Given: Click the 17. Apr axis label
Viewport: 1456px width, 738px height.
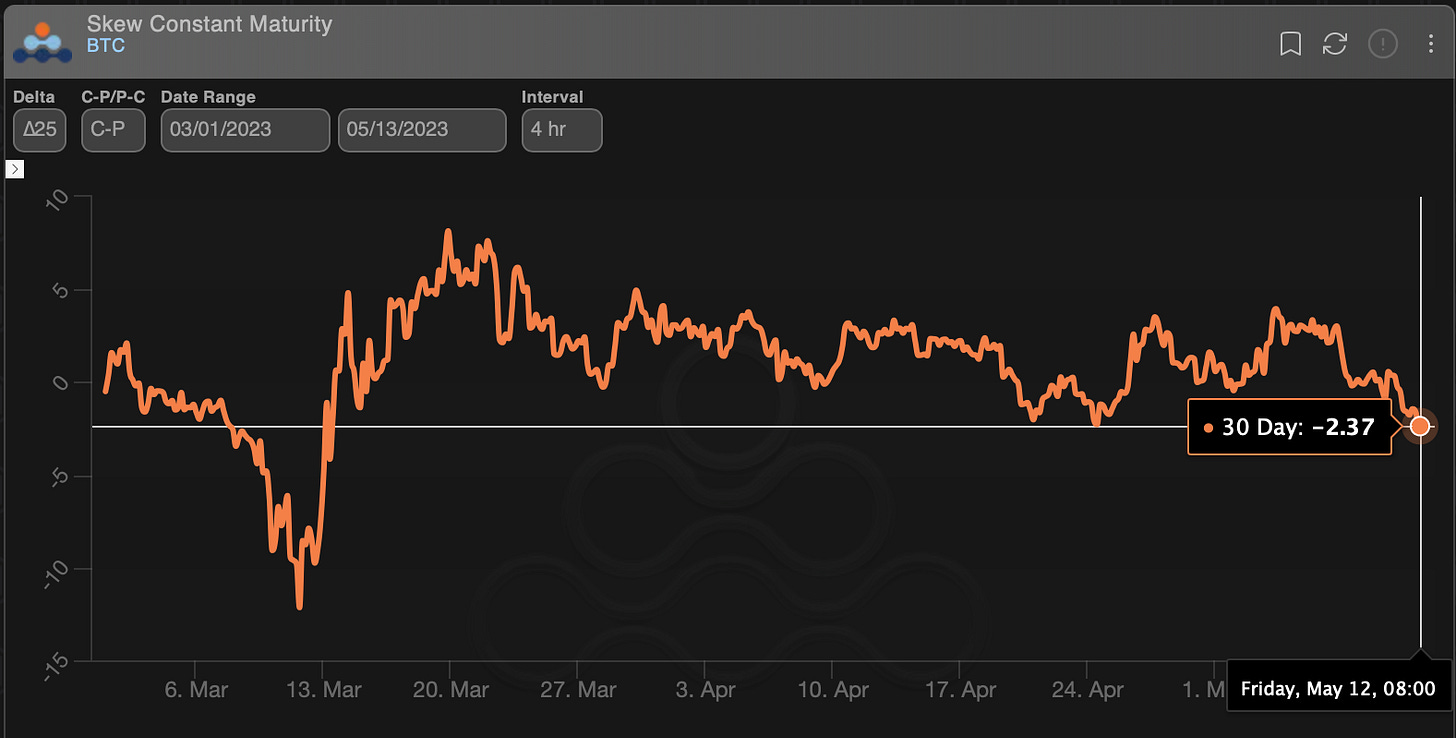Looking at the screenshot, I should click(x=960, y=690).
